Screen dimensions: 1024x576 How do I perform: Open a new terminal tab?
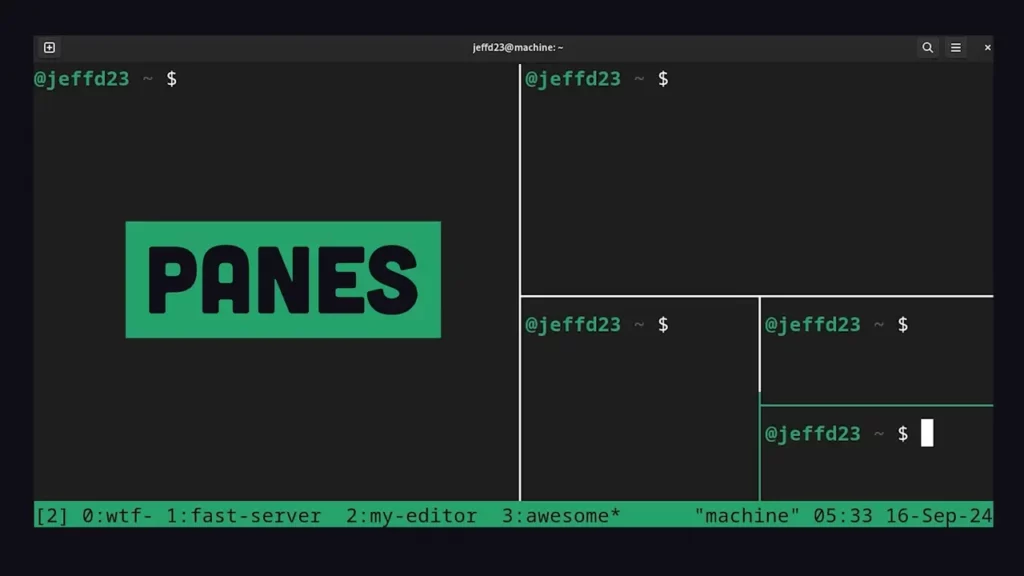48,47
